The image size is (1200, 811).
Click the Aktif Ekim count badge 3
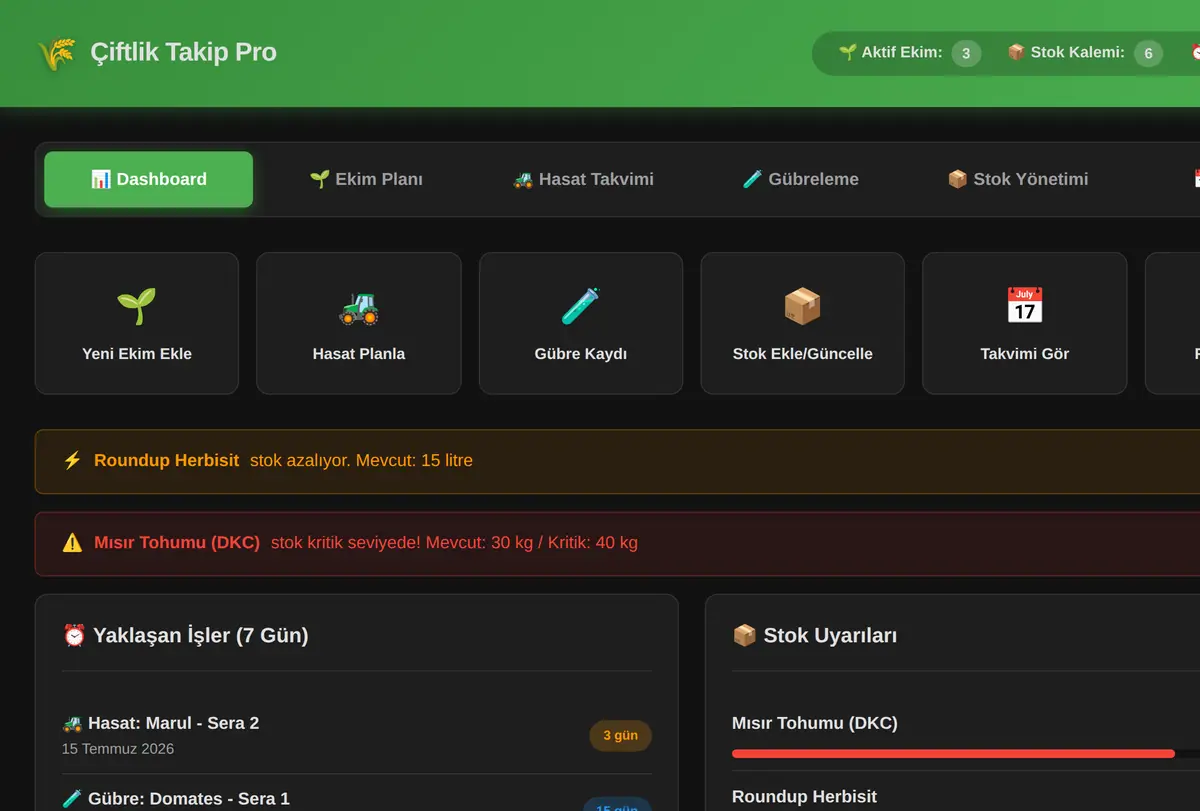click(966, 53)
